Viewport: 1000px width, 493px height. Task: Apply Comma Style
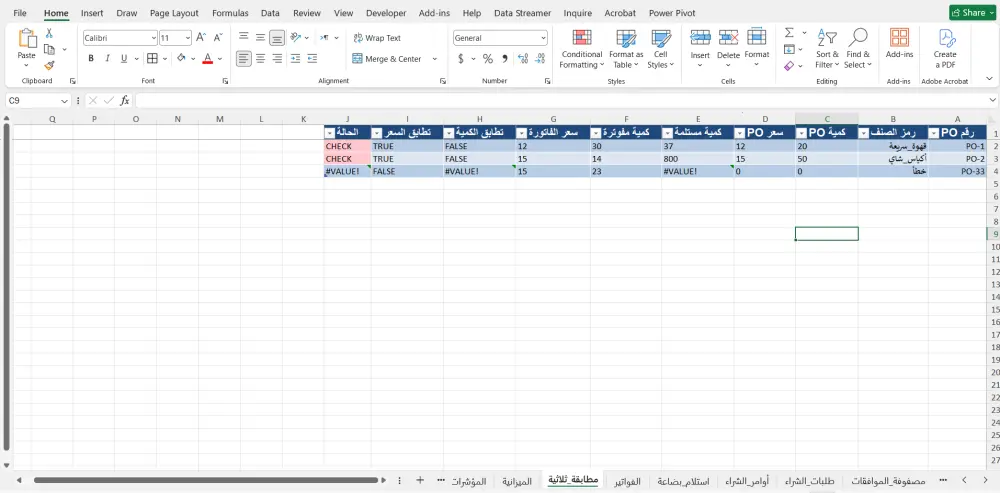coord(504,59)
